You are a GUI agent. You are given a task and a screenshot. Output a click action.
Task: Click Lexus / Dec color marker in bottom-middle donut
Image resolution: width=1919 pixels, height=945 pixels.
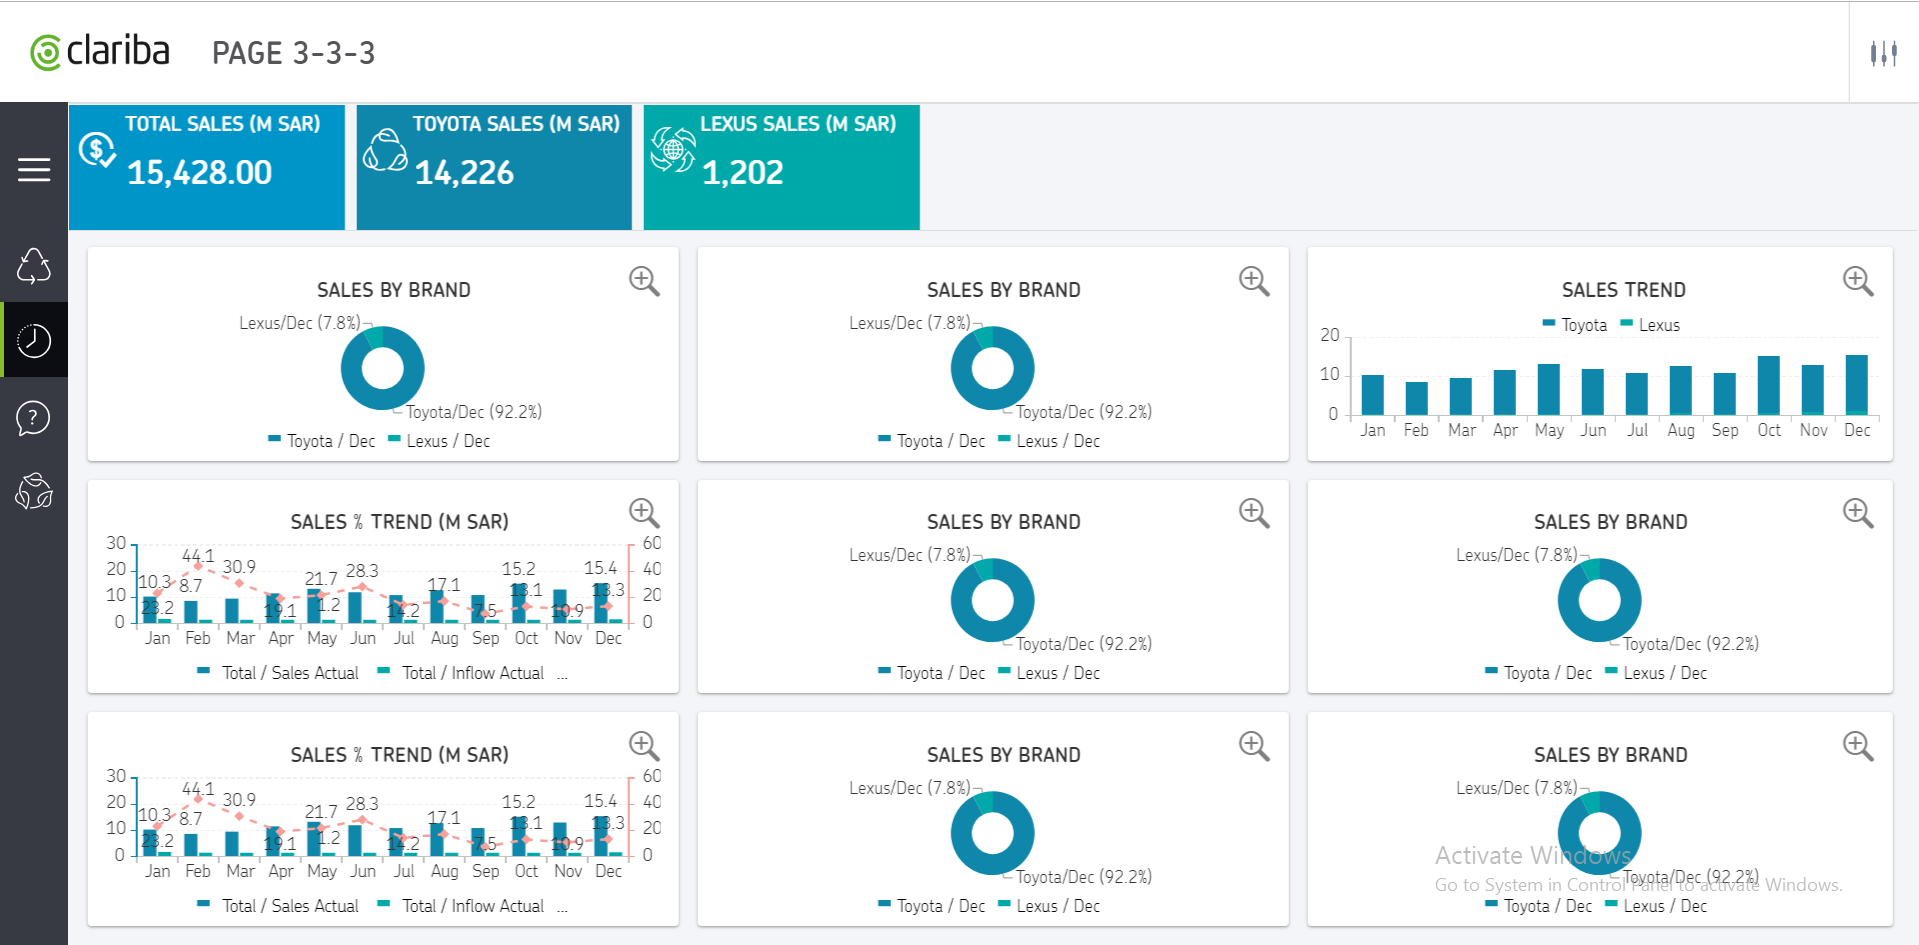1004,904
